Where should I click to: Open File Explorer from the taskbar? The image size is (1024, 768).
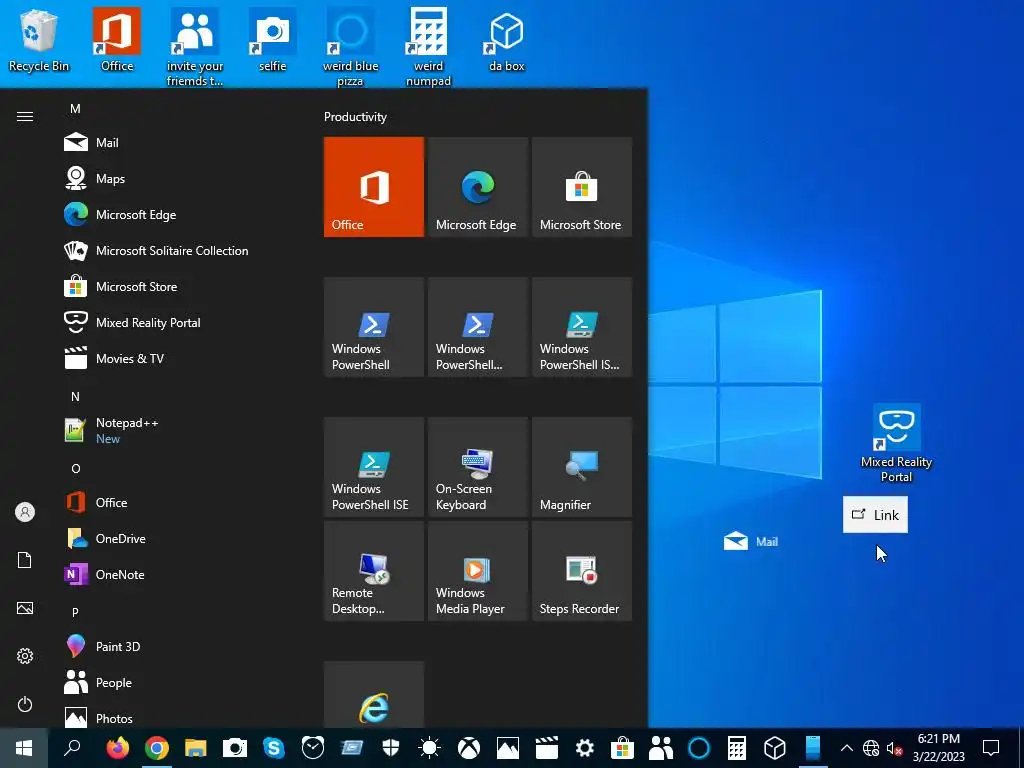click(195, 748)
